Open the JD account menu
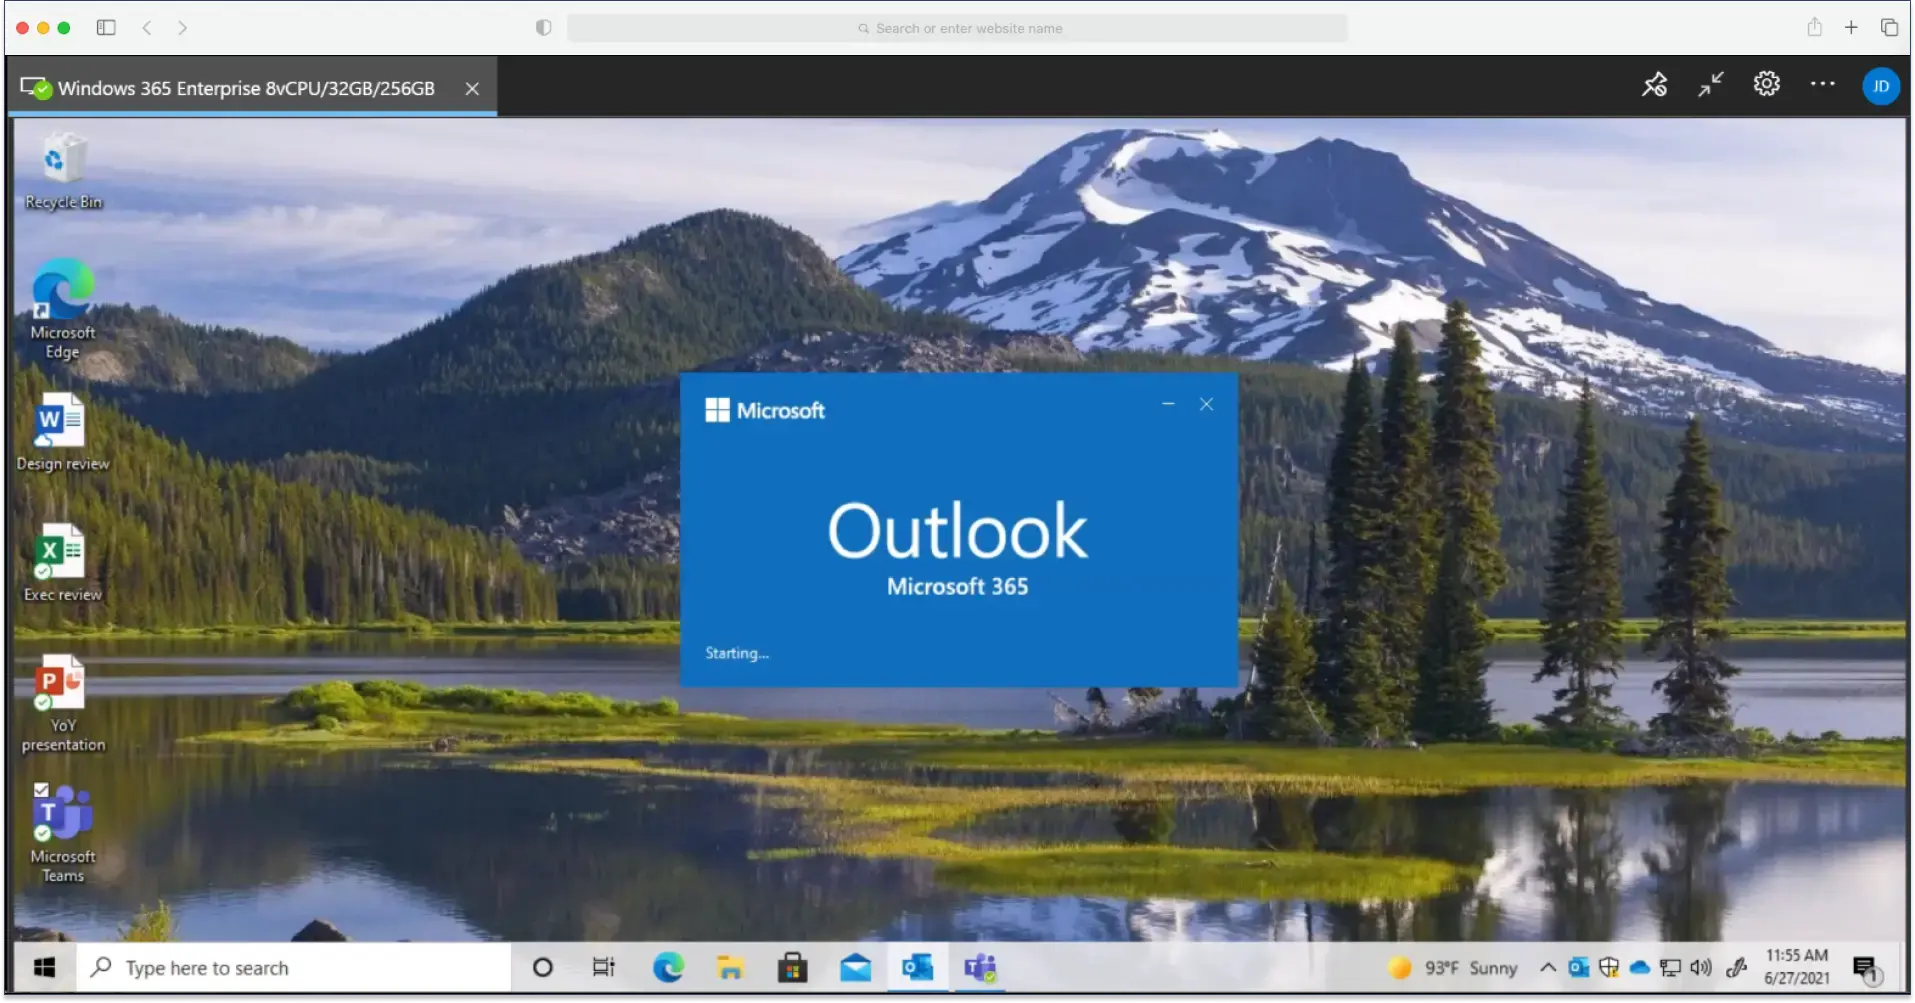1915x1003 pixels. 1881,85
